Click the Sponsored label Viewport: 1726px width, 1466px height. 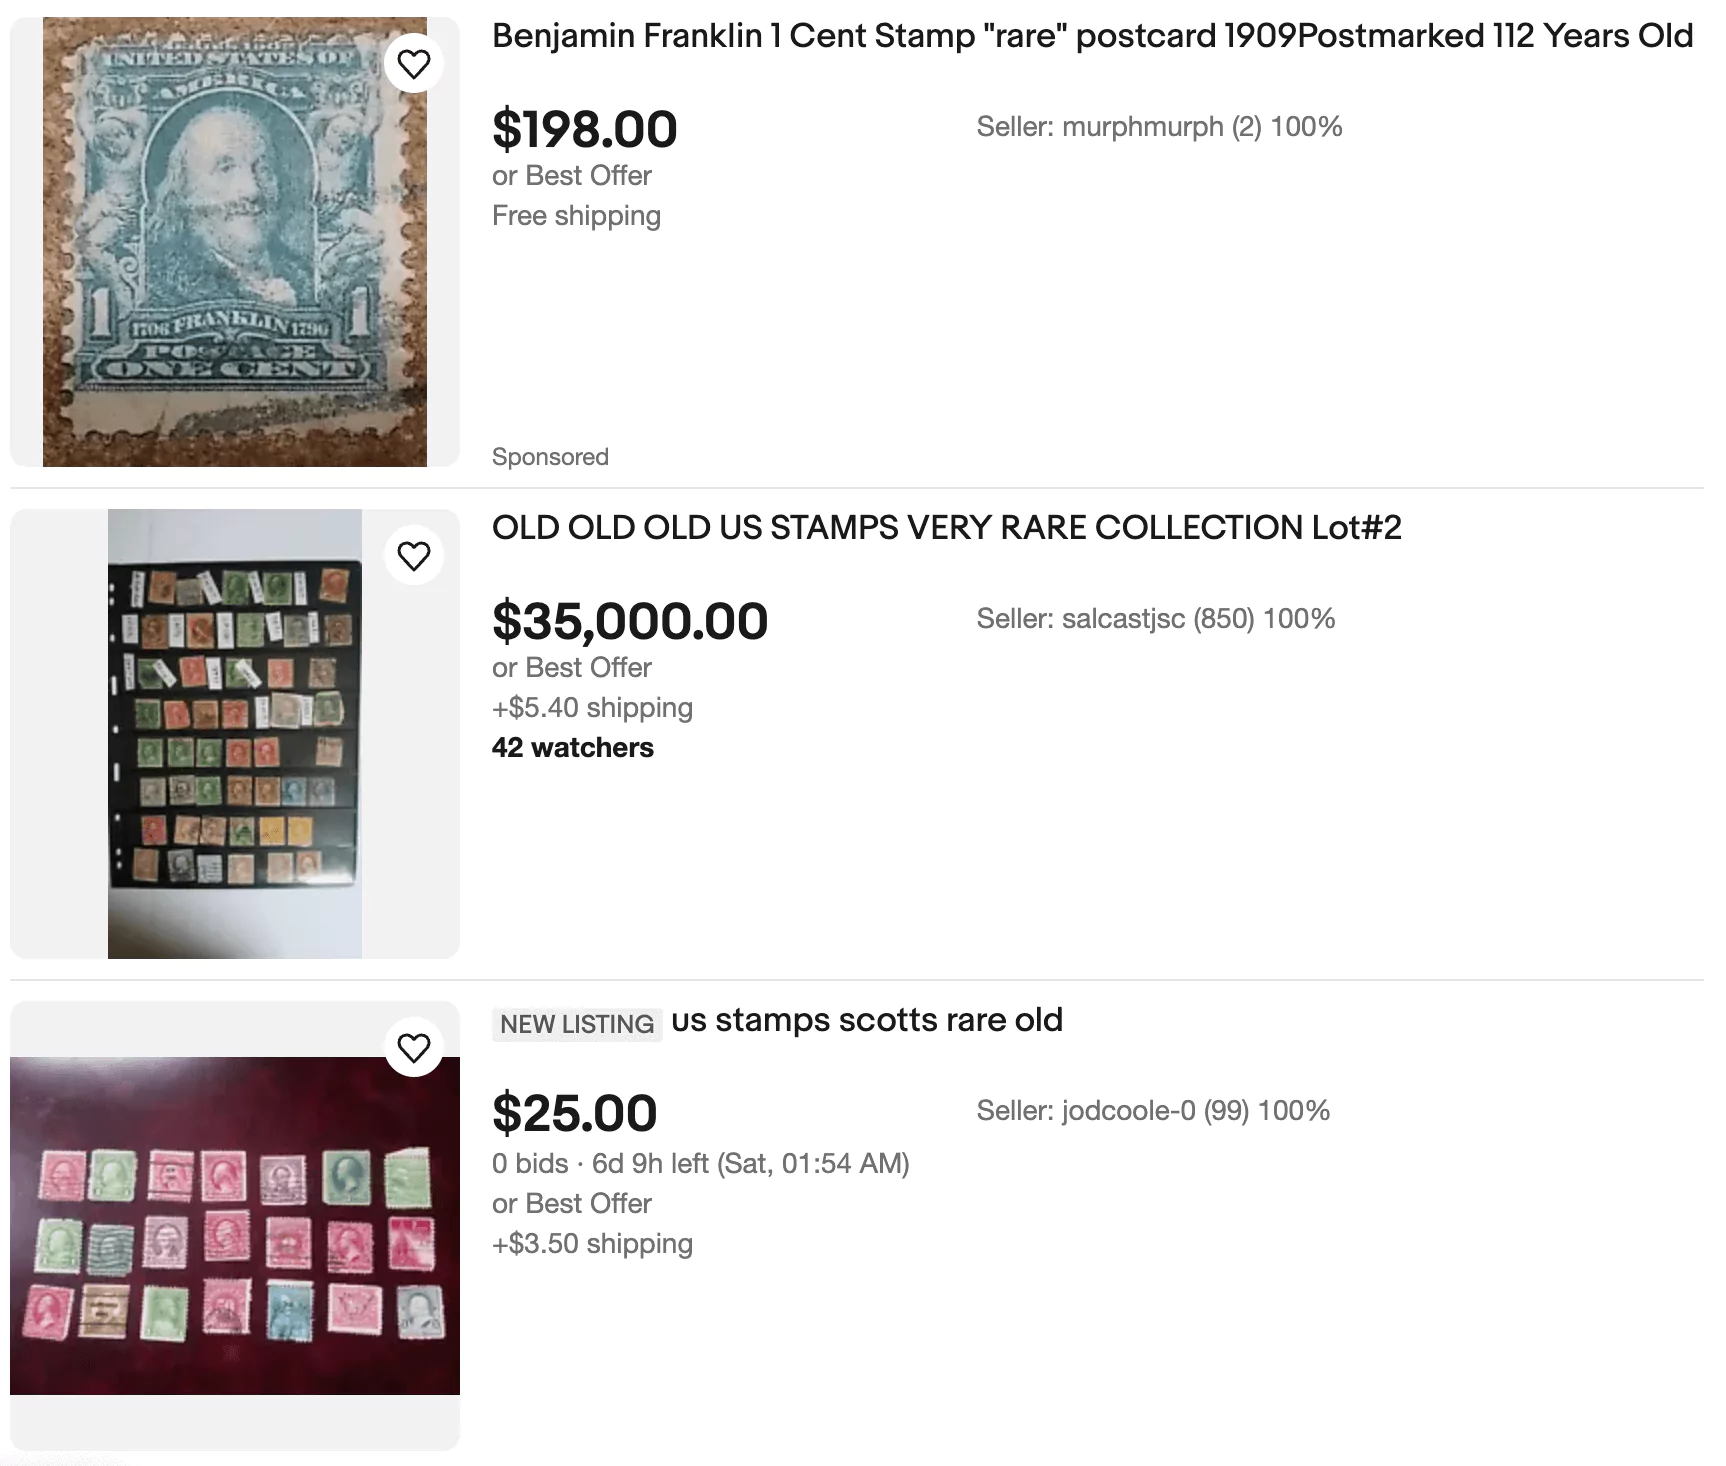tap(550, 457)
